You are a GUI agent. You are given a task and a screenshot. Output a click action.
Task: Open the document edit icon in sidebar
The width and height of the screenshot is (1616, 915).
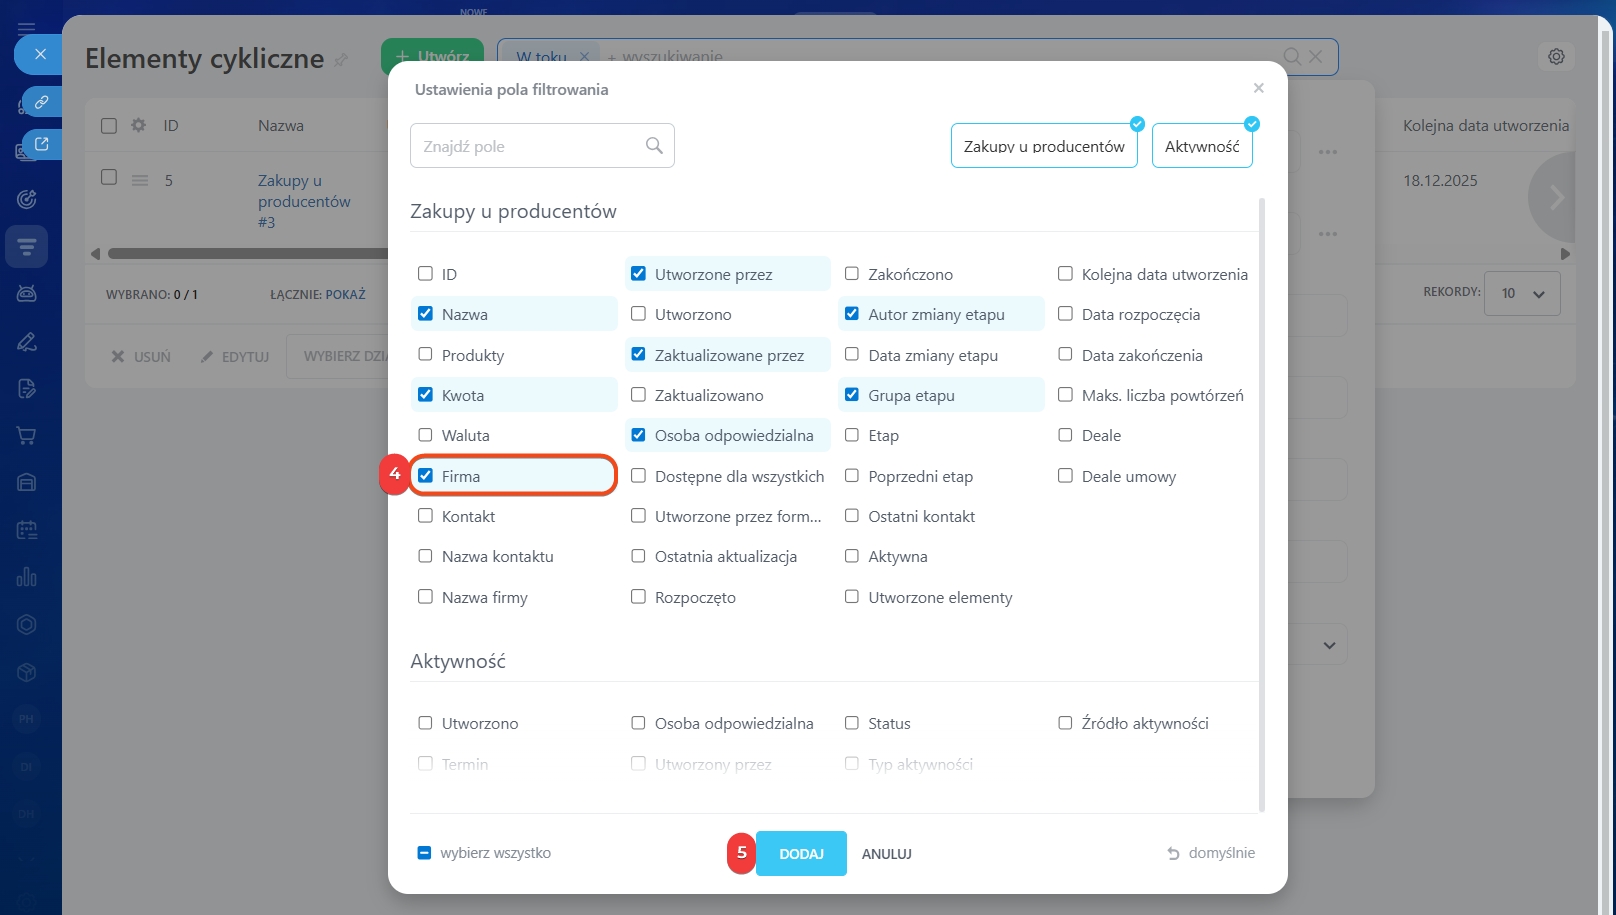tap(27, 388)
